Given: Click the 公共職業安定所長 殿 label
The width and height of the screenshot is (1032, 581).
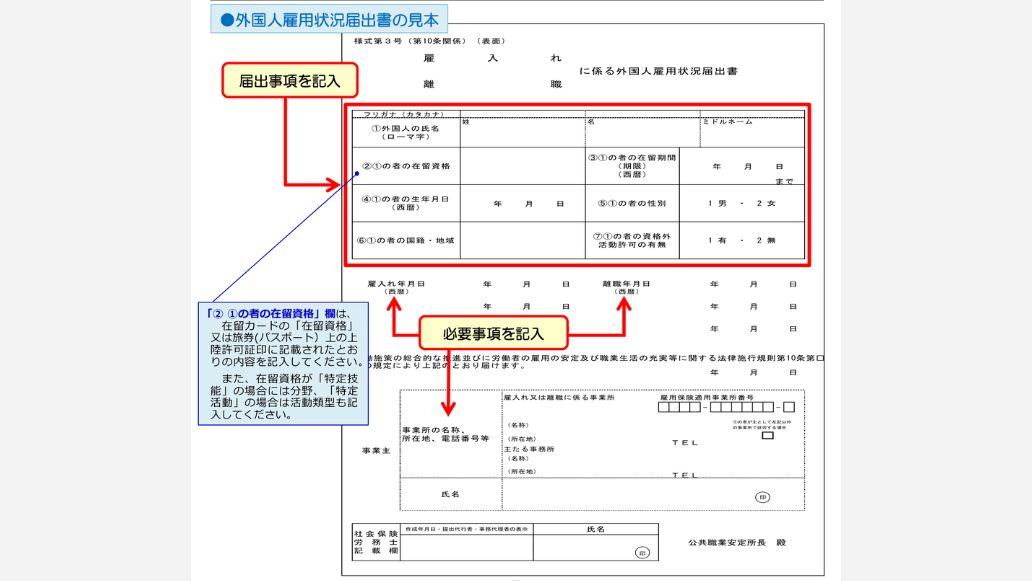Looking at the screenshot, I should [x=738, y=542].
